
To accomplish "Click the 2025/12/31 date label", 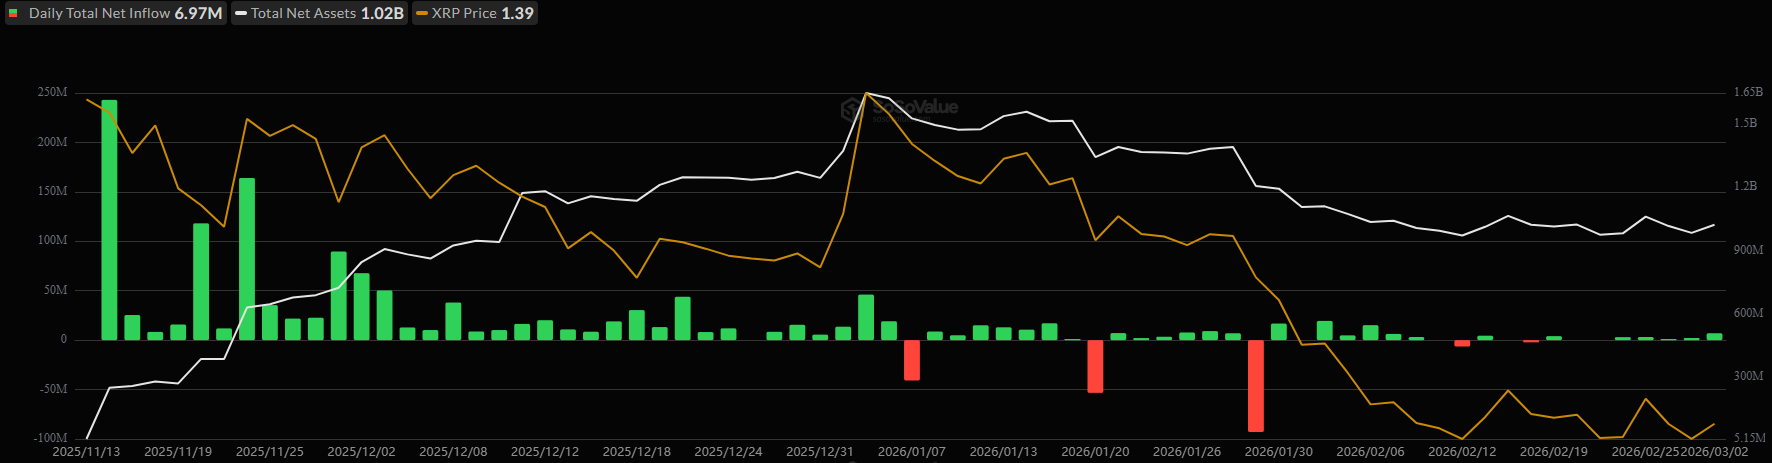I will coord(820,452).
